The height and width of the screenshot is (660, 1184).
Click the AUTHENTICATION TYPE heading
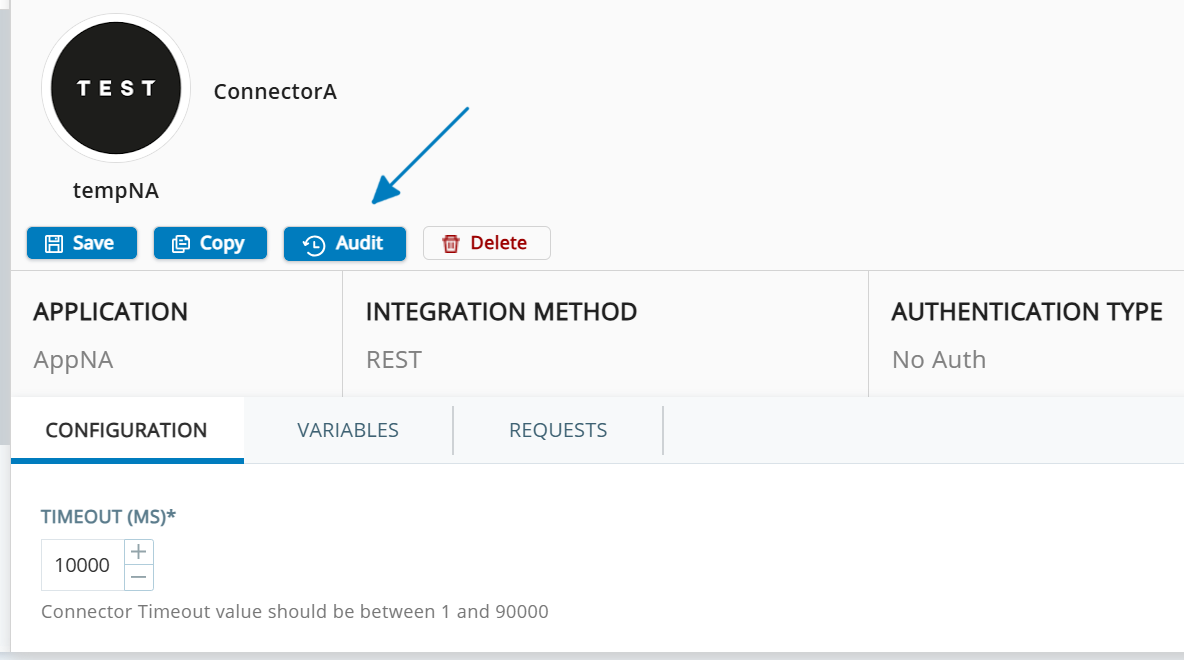point(1026,312)
